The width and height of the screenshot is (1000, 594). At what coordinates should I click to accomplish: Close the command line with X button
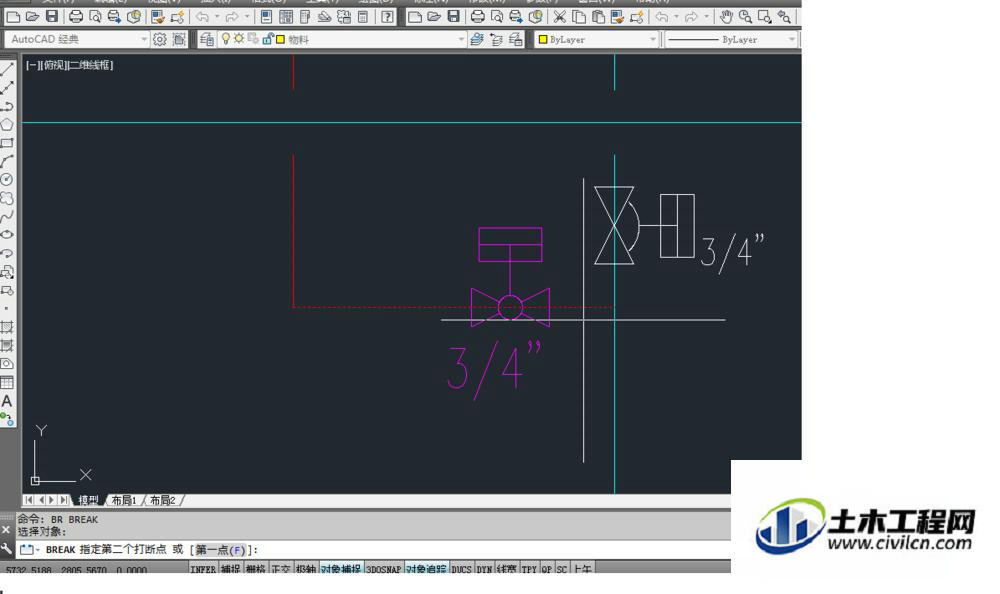click(6, 530)
